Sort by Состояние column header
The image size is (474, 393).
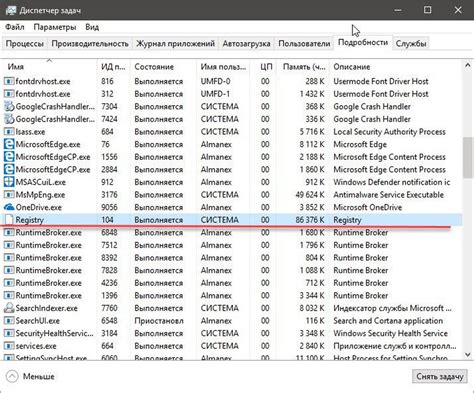[154, 67]
